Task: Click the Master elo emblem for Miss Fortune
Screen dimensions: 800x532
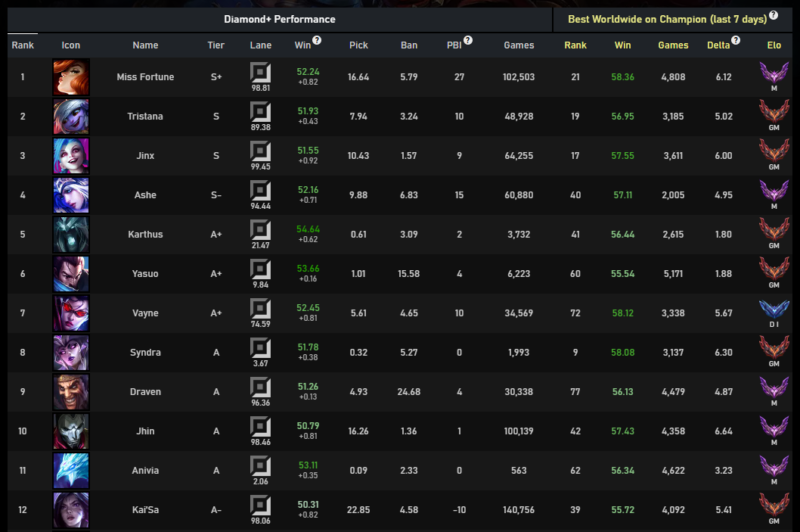Action: [x=774, y=73]
